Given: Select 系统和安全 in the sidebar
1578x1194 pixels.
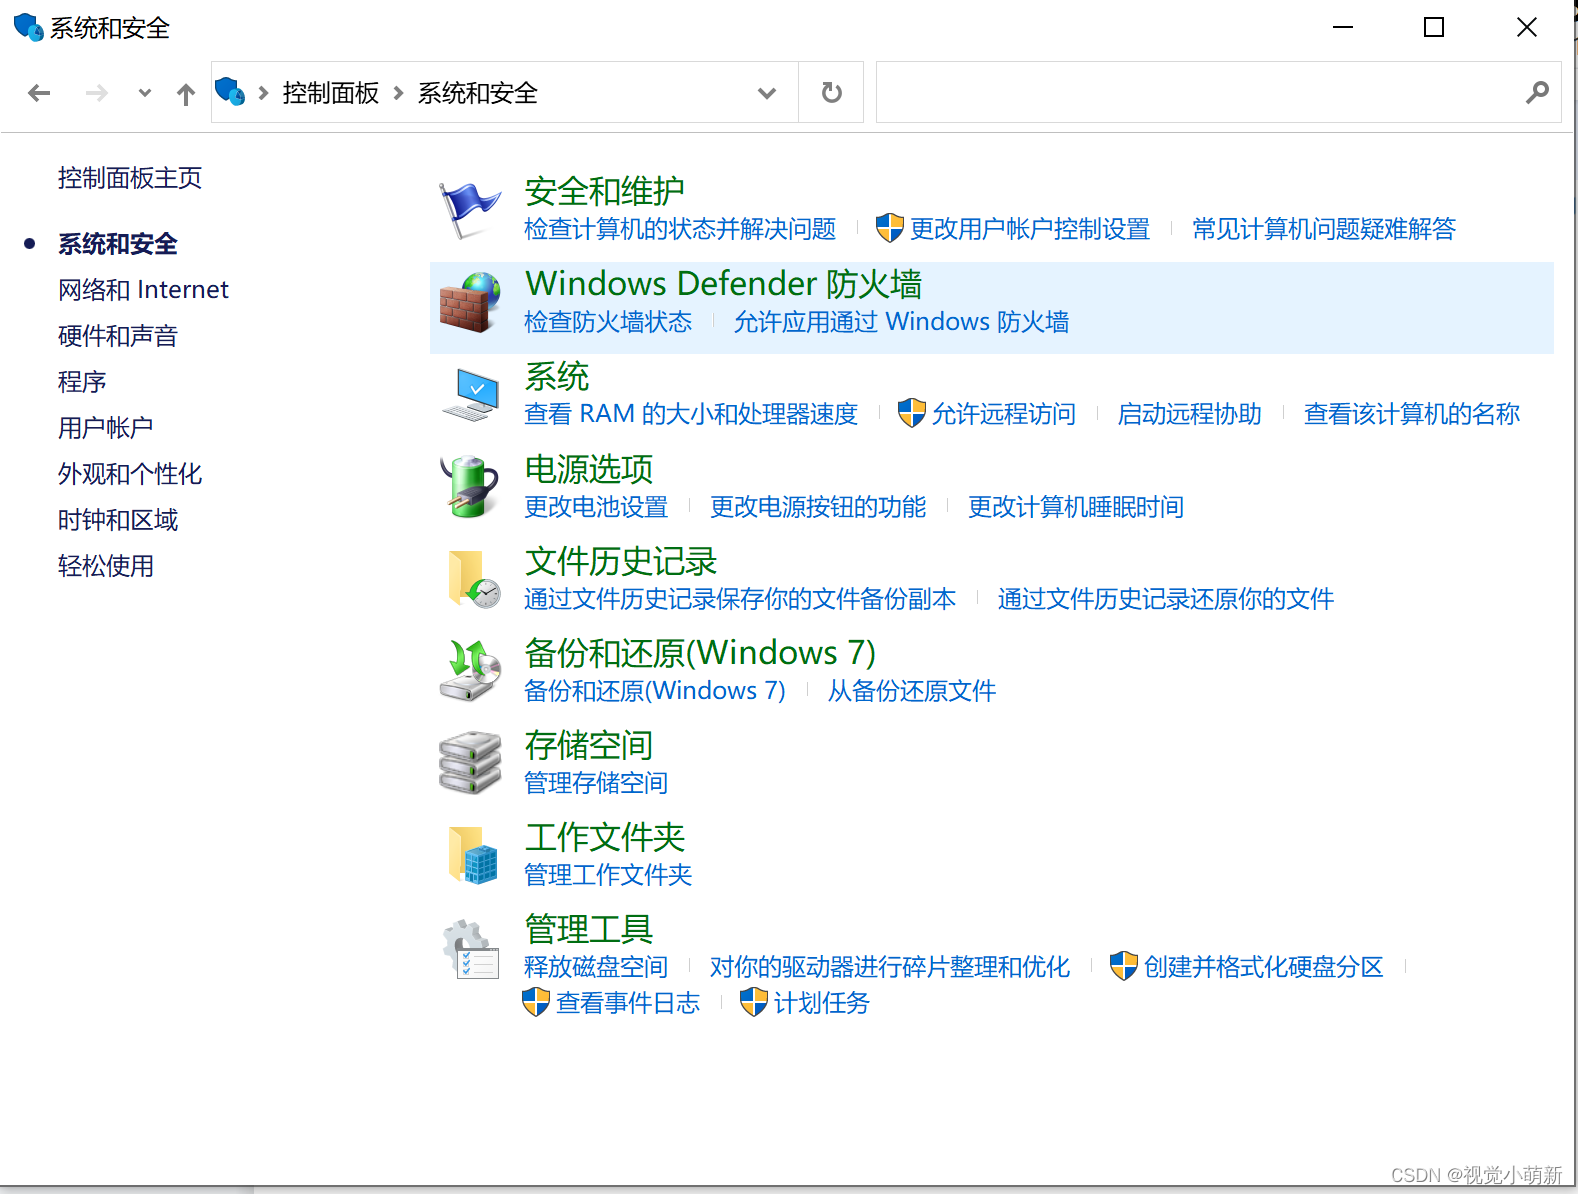Looking at the screenshot, I should point(118,244).
